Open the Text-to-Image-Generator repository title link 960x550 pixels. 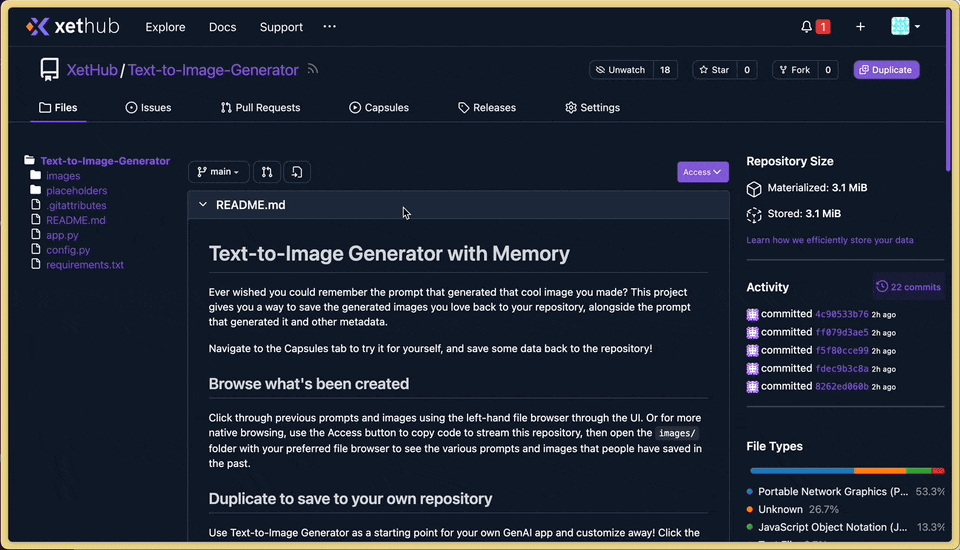coord(213,70)
